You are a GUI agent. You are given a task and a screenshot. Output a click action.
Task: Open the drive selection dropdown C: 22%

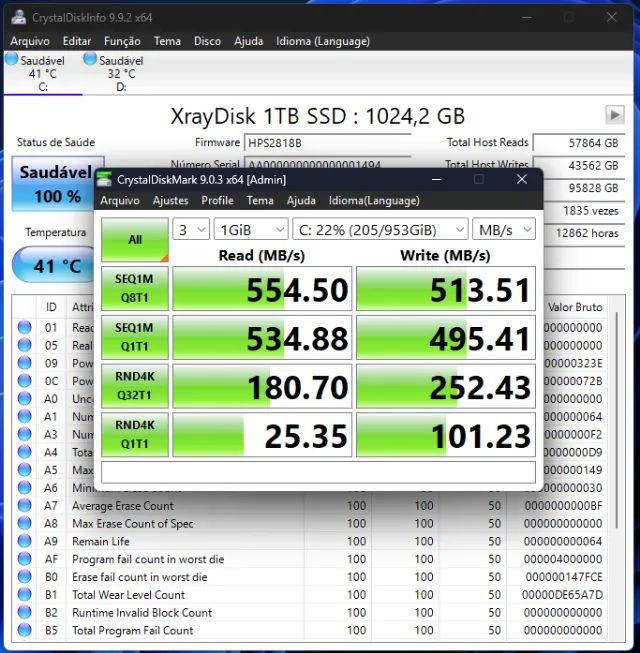click(x=380, y=229)
